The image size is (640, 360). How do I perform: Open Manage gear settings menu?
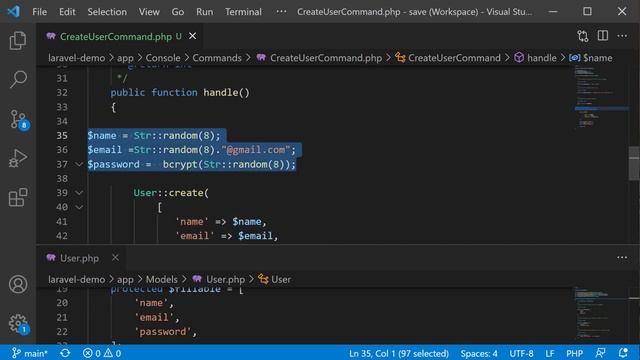coord(18,323)
